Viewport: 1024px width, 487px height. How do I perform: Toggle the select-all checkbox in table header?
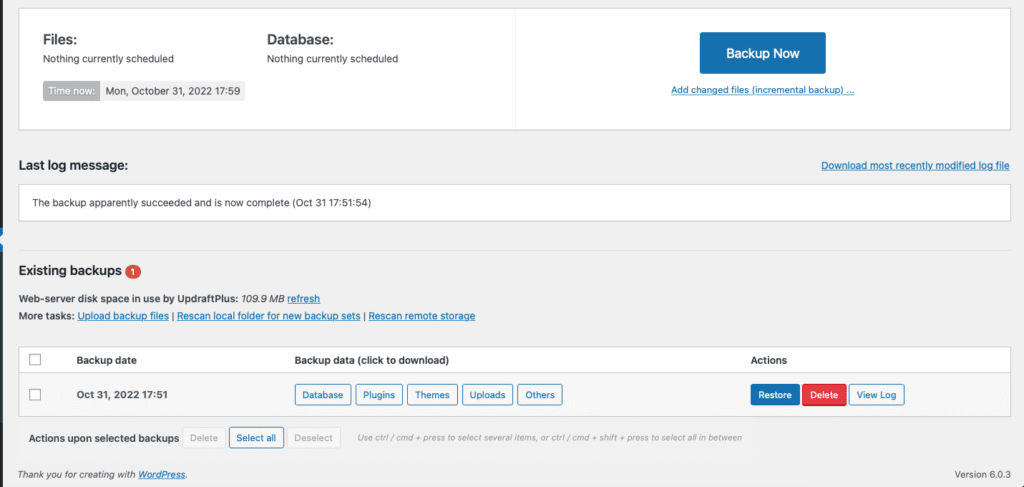click(x=35, y=360)
